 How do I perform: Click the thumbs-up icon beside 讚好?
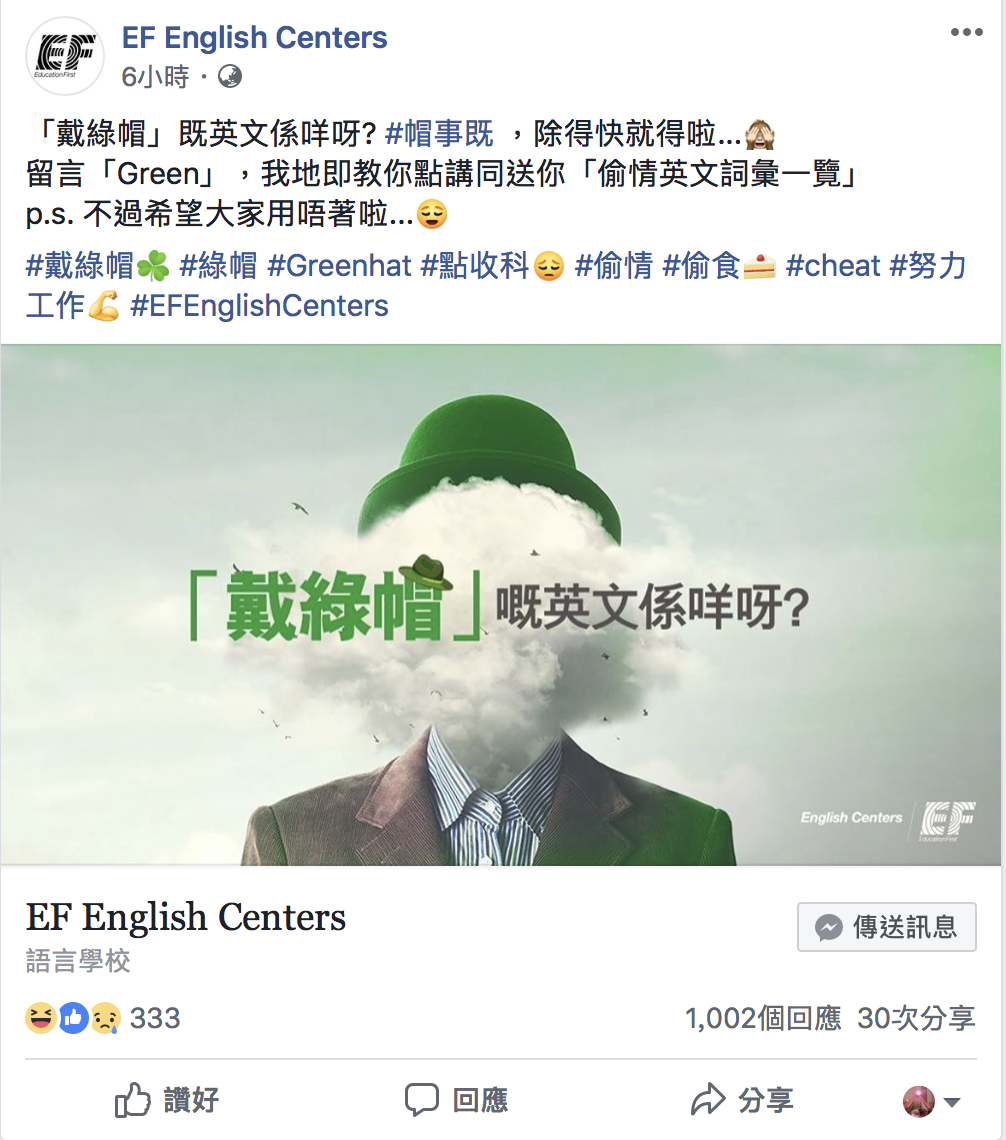tap(132, 1099)
